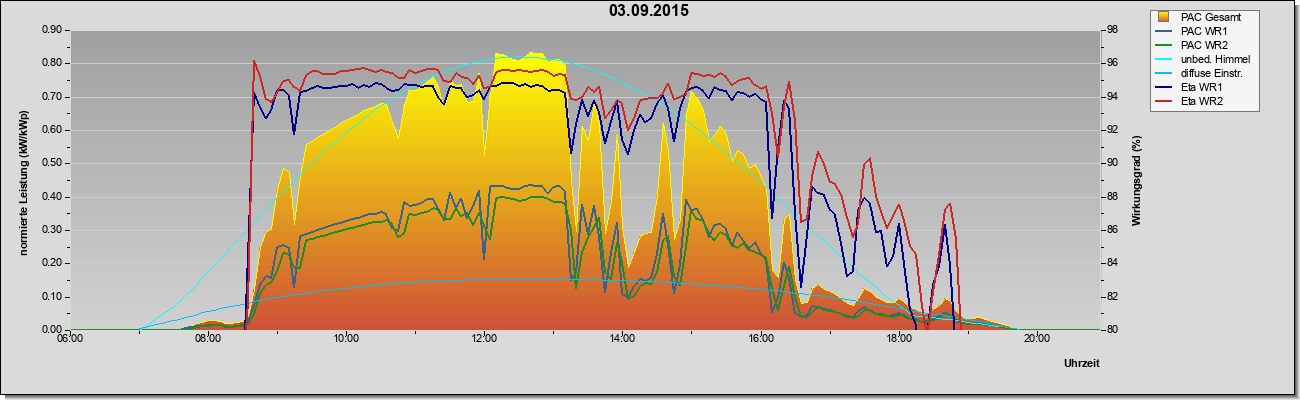Click the 20:00 time axis tick label
Screen dimensions: 1300x400
pyautogui.click(x=1036, y=338)
